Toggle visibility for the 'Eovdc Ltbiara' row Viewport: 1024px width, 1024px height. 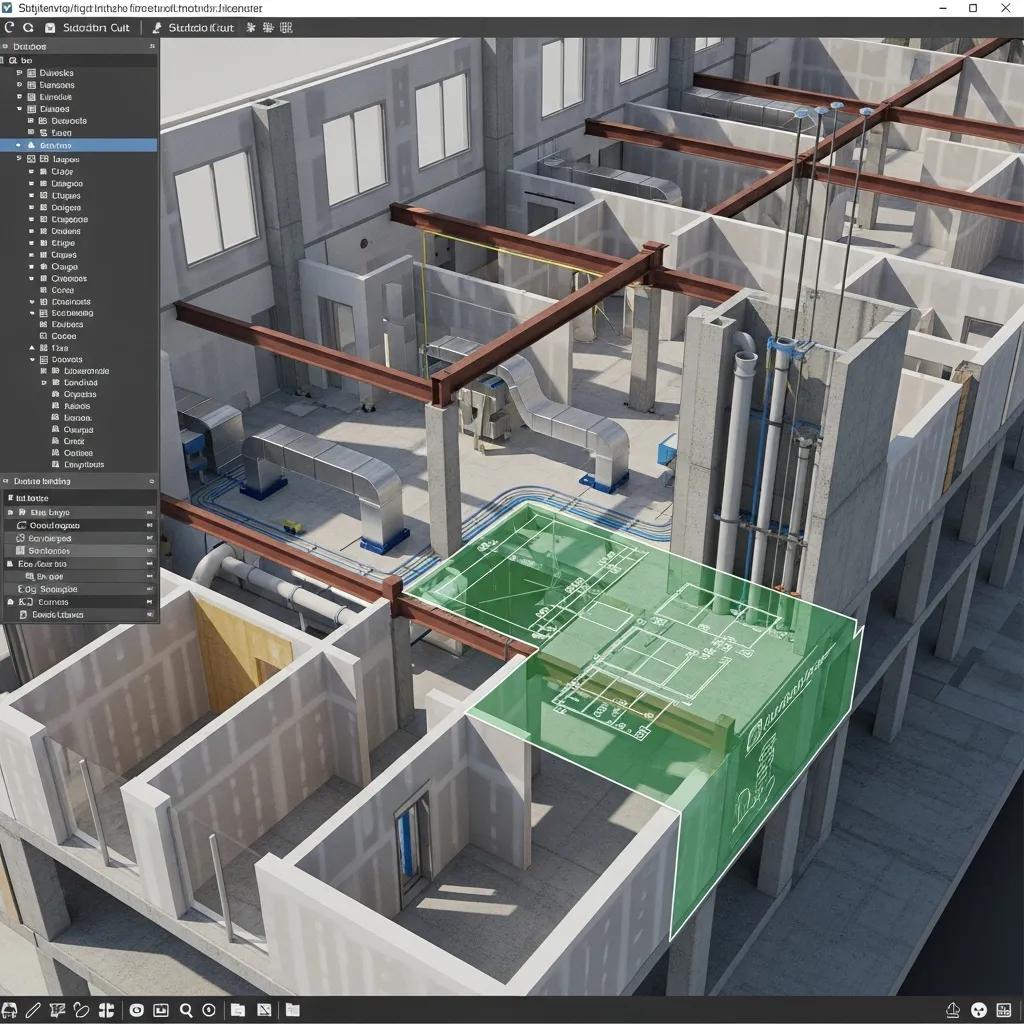click(x=150, y=615)
